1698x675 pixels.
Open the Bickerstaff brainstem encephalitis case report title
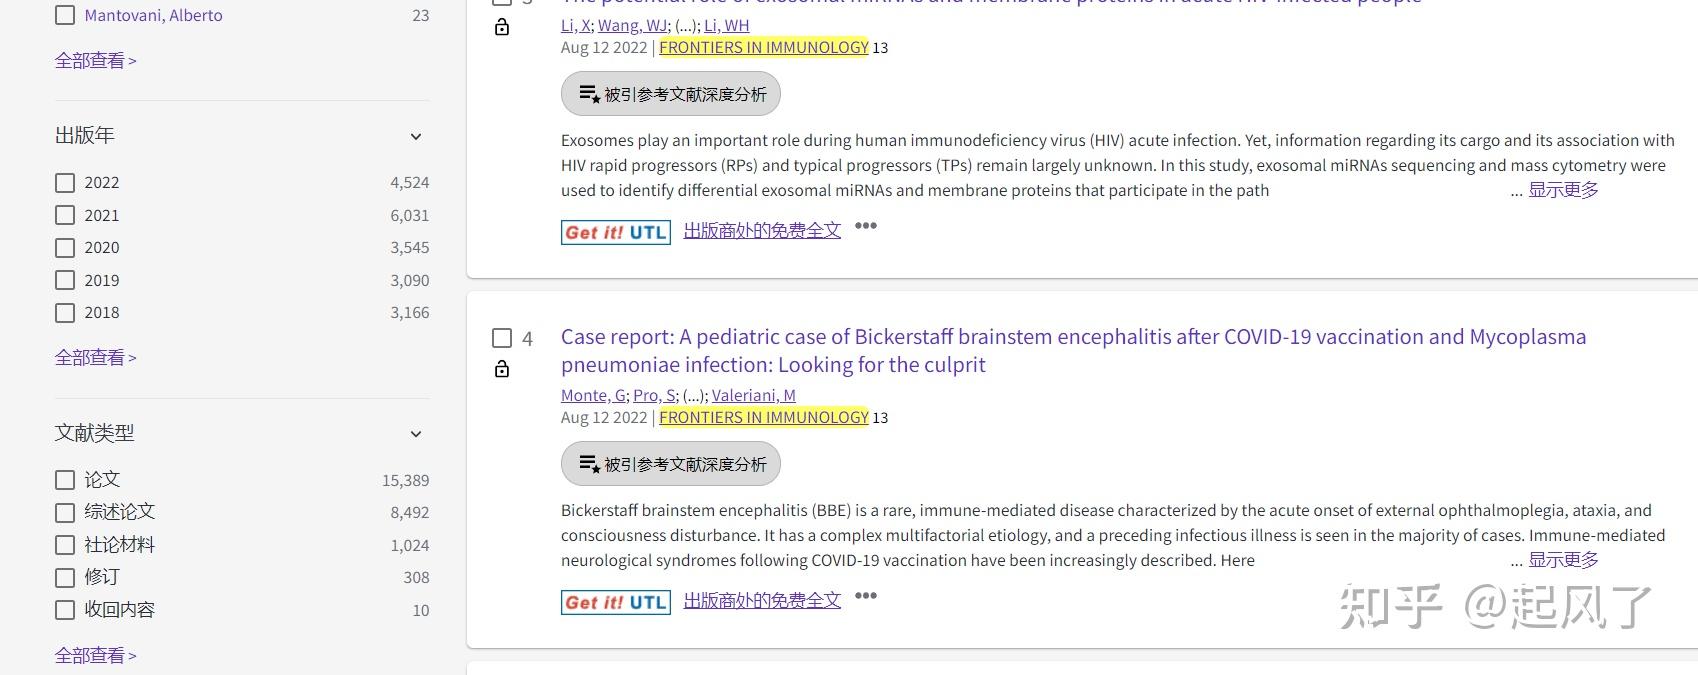tap(1073, 350)
